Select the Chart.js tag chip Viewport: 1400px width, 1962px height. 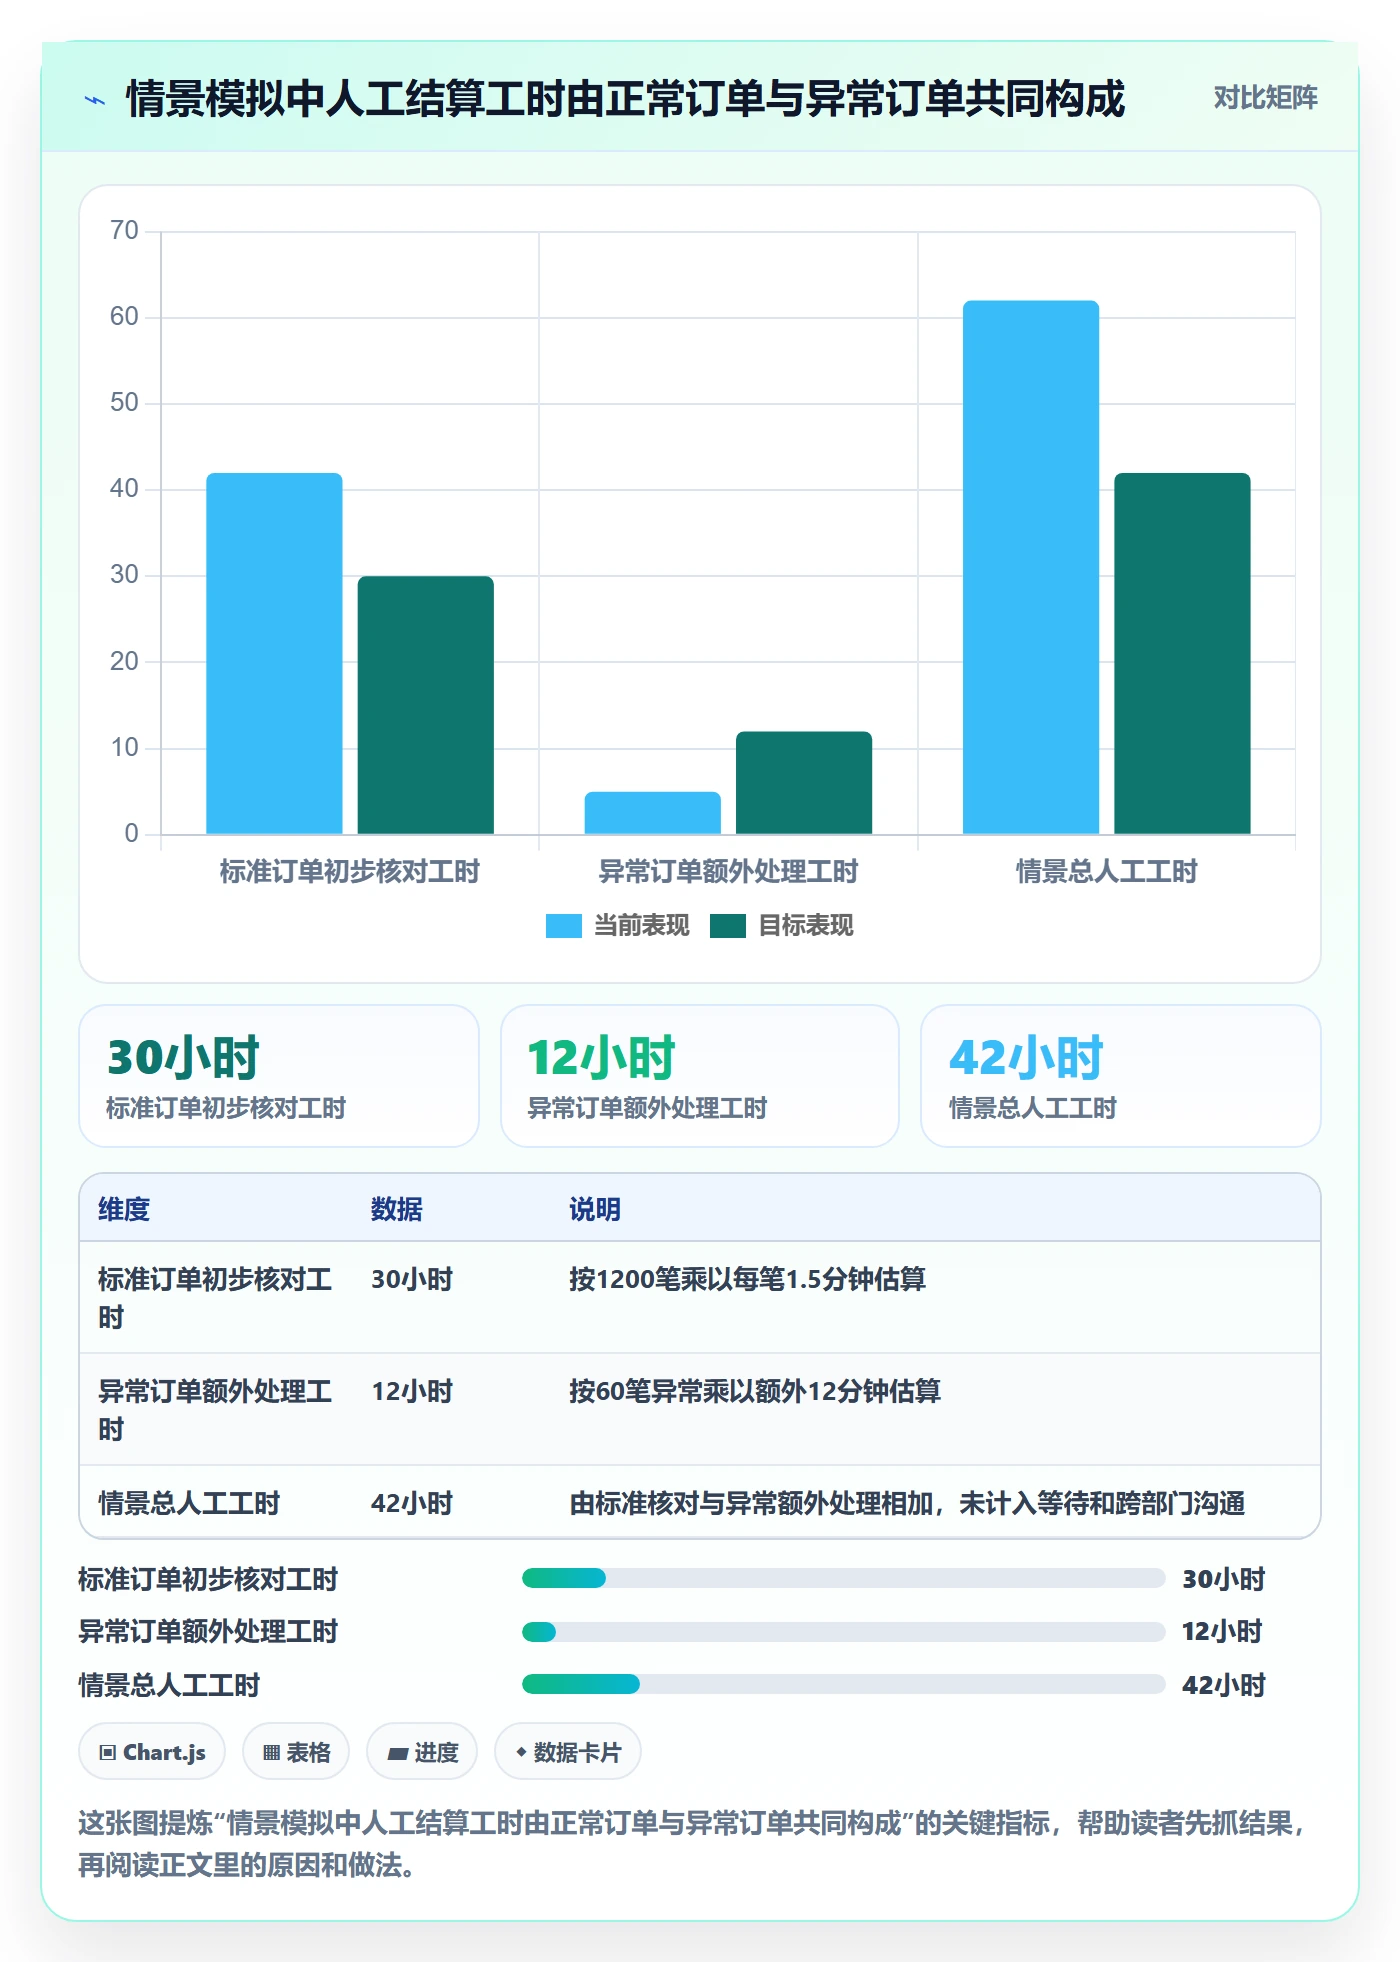[x=152, y=1751]
